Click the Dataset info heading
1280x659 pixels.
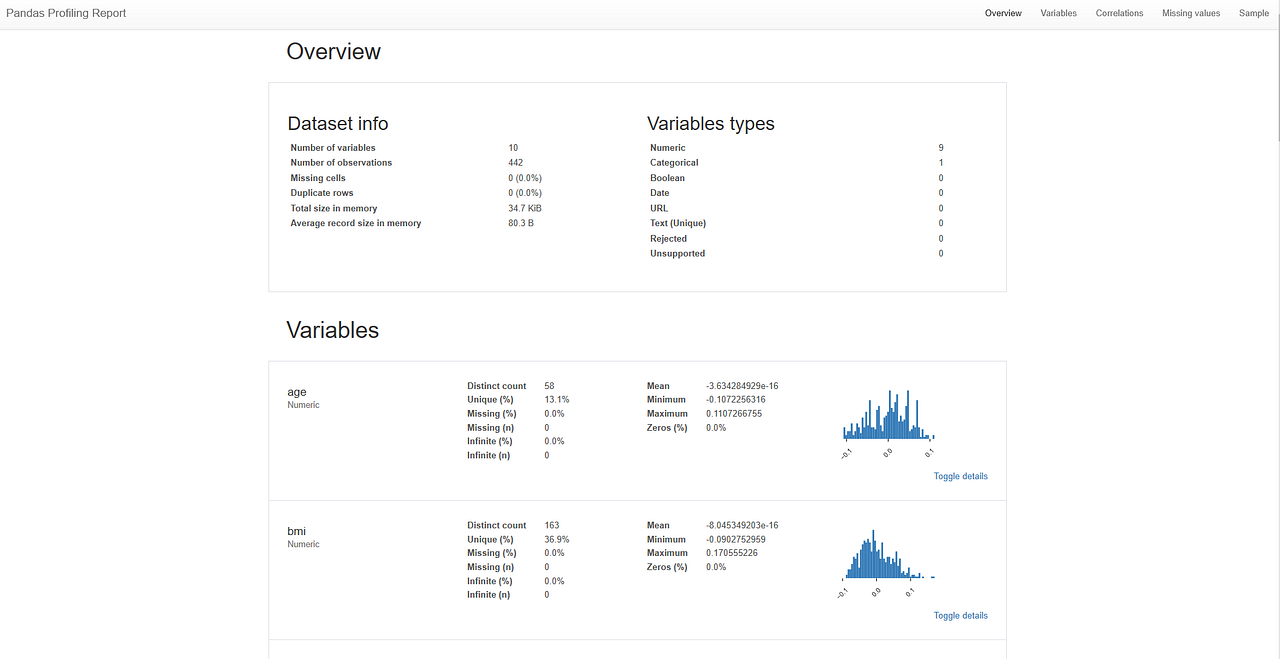[338, 124]
